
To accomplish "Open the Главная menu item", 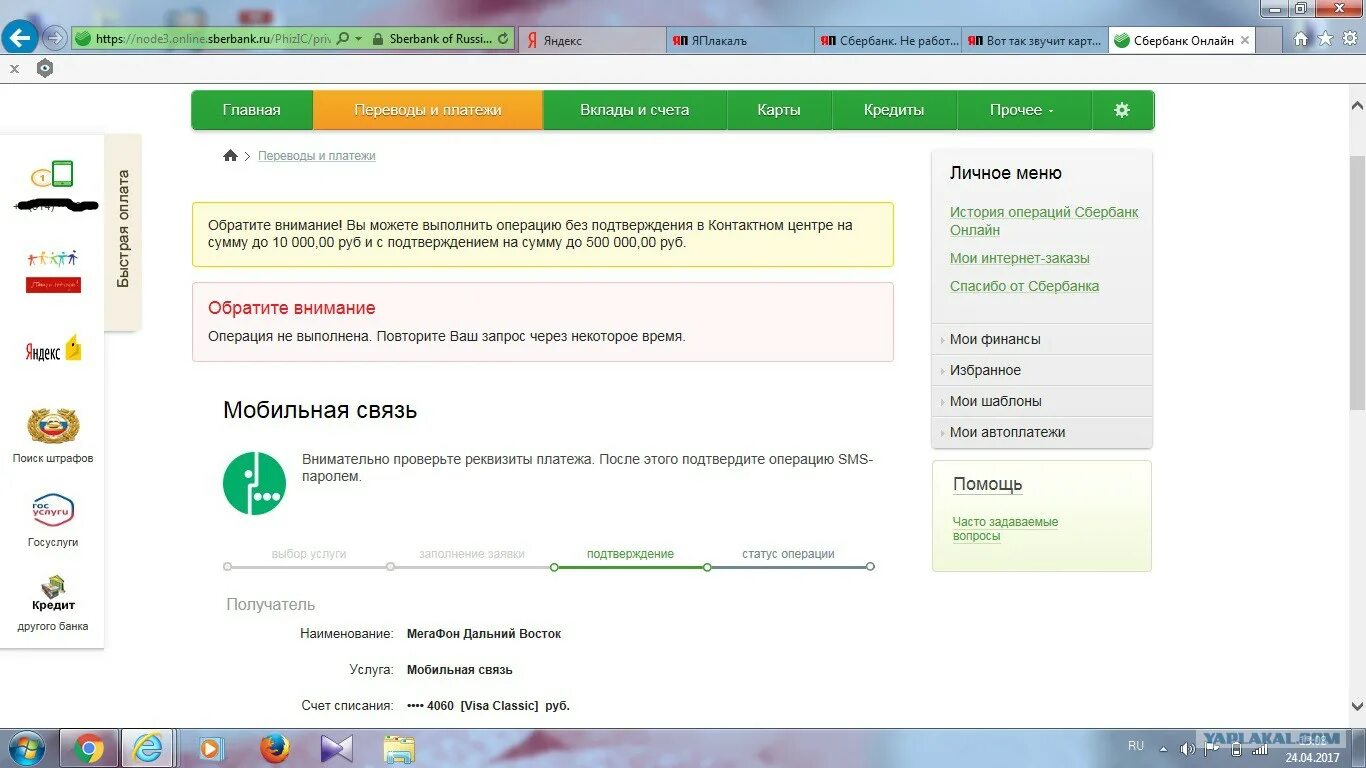I will pos(252,110).
